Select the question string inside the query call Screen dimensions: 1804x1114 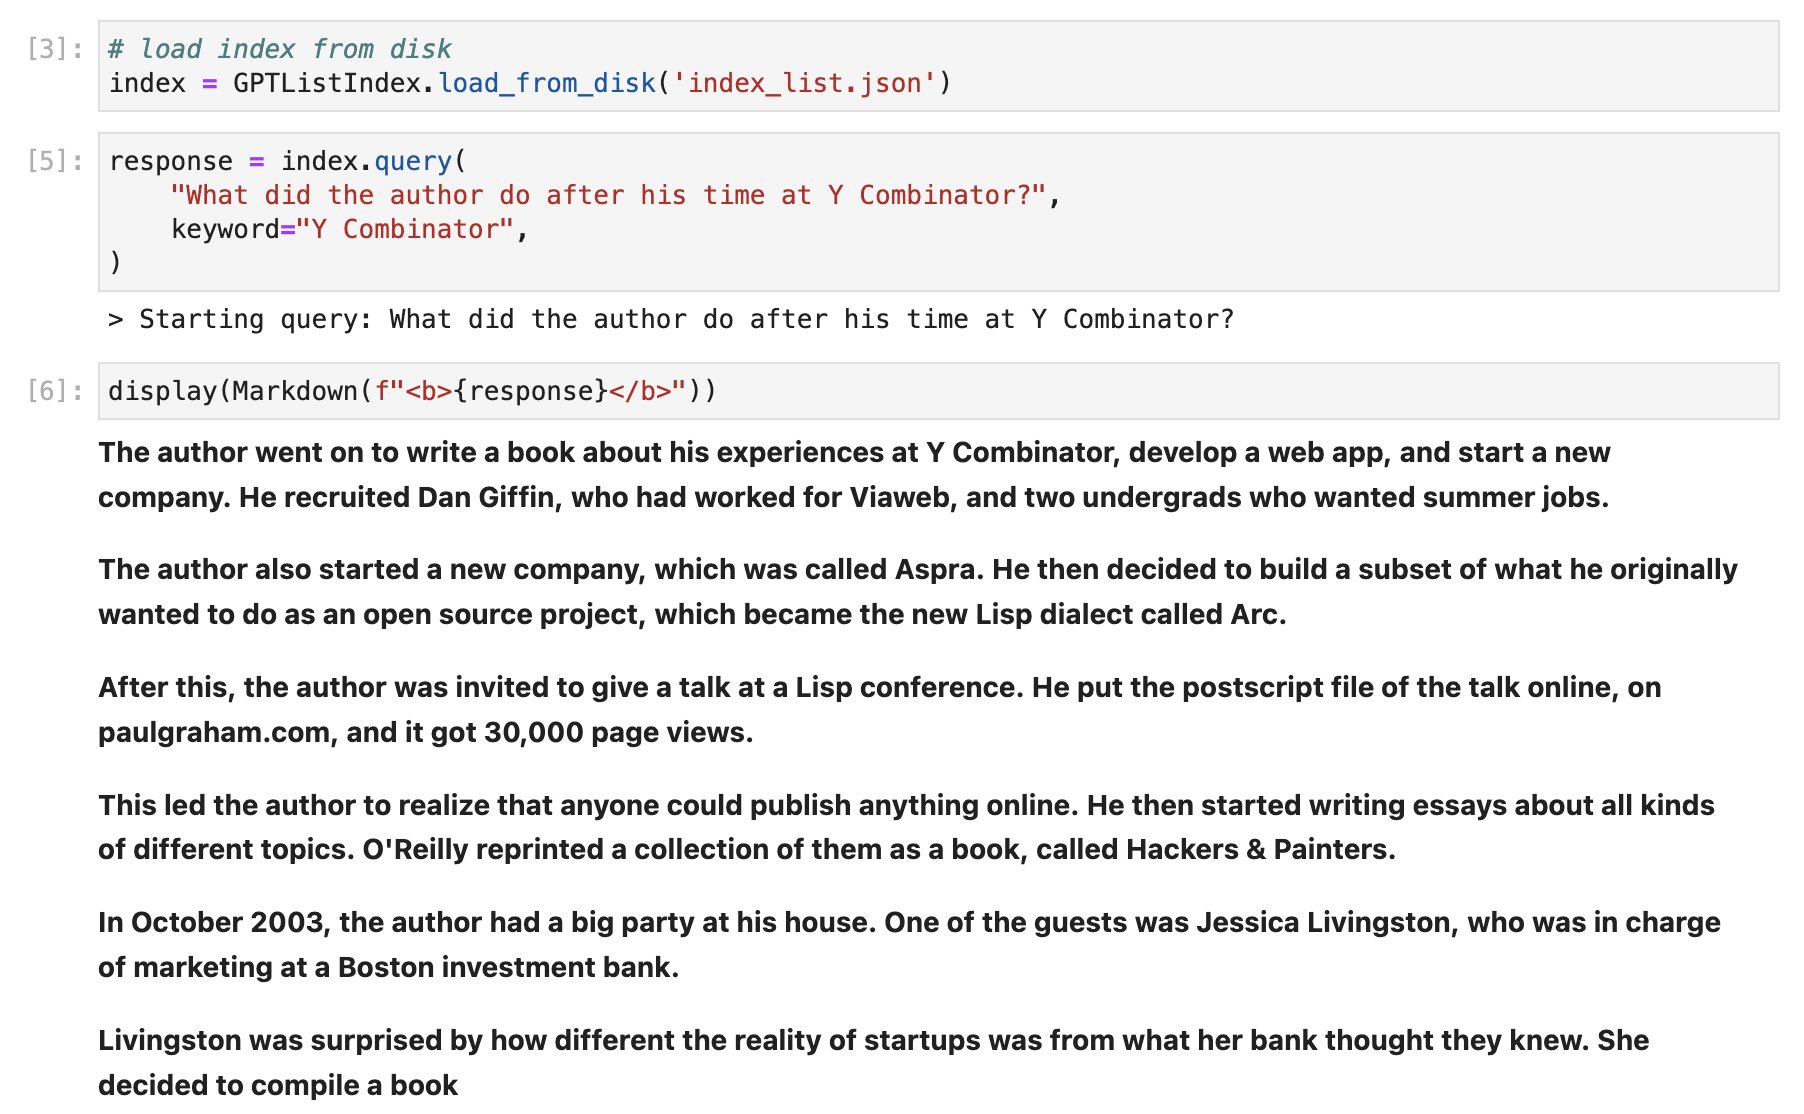point(615,195)
